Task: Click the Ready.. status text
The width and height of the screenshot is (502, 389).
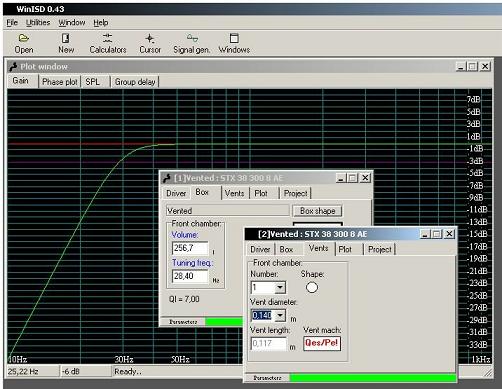Action: point(128,371)
